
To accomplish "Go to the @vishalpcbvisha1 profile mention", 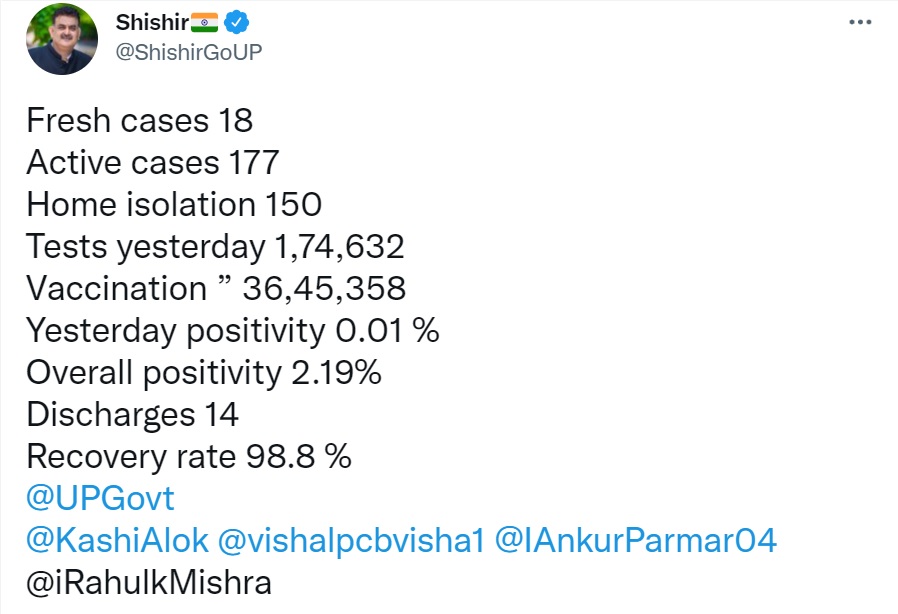I will pos(351,540).
